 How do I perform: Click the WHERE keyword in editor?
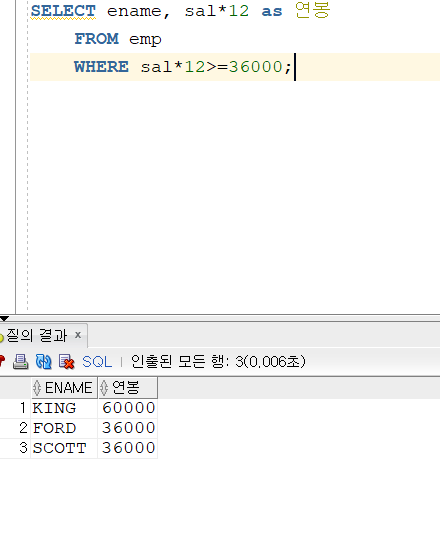[101, 67]
